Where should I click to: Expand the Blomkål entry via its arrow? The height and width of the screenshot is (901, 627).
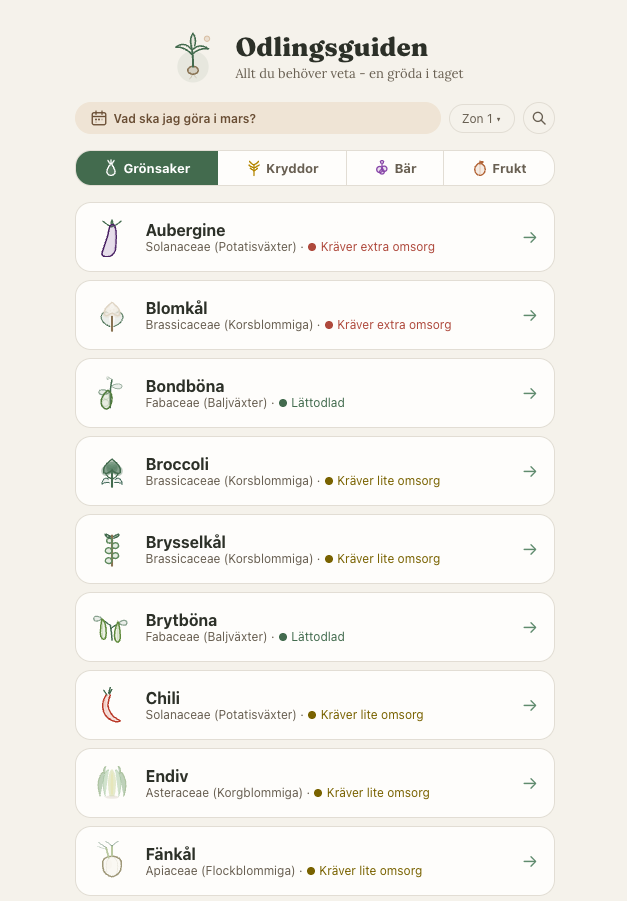click(529, 315)
